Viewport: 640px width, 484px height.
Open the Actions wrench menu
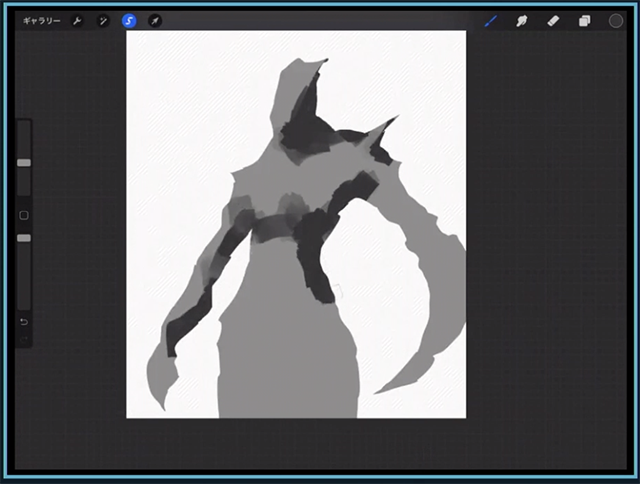[x=78, y=21]
